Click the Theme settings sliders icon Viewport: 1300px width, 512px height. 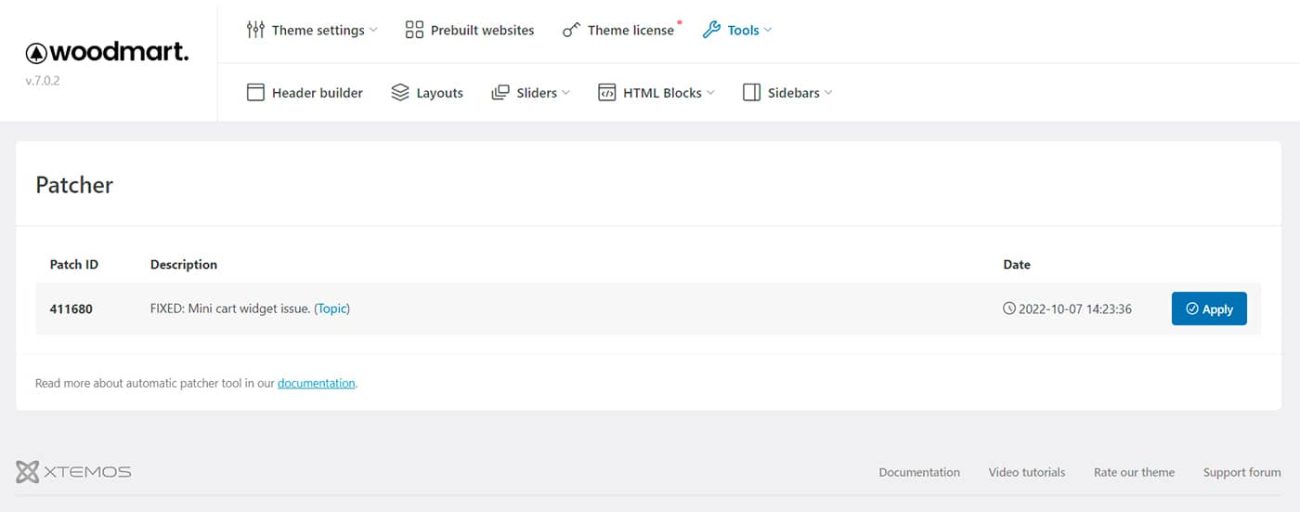[x=255, y=30]
